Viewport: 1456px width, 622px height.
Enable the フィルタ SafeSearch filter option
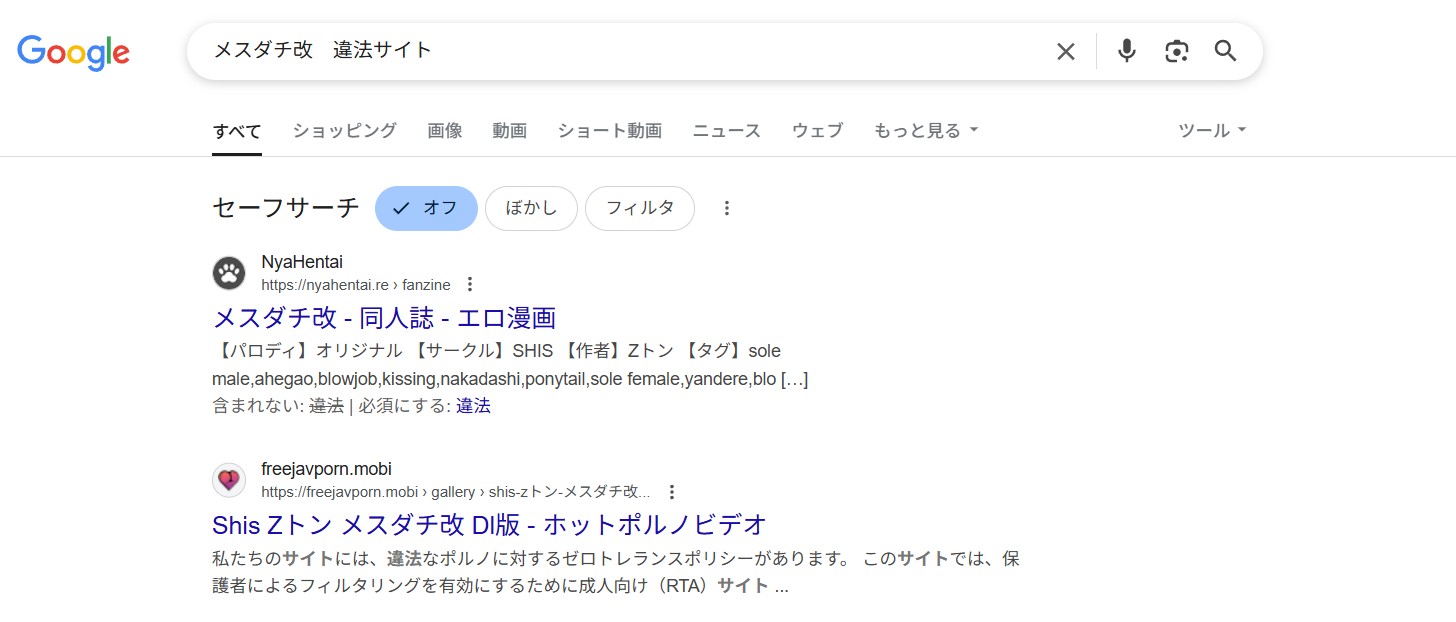640,207
